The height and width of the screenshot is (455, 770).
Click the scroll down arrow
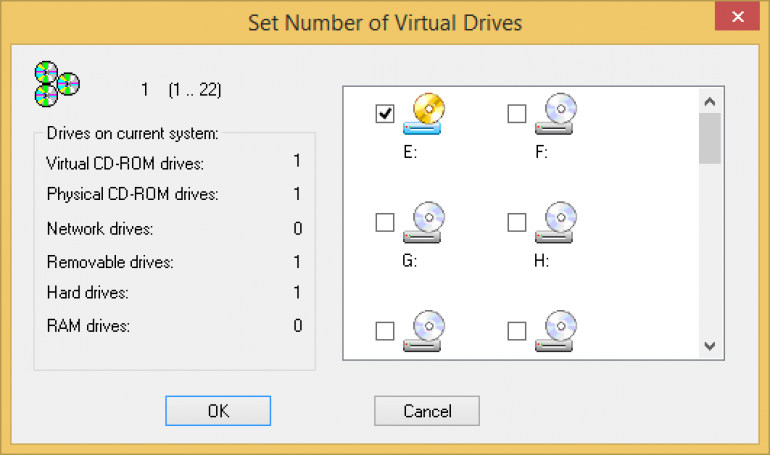point(710,346)
